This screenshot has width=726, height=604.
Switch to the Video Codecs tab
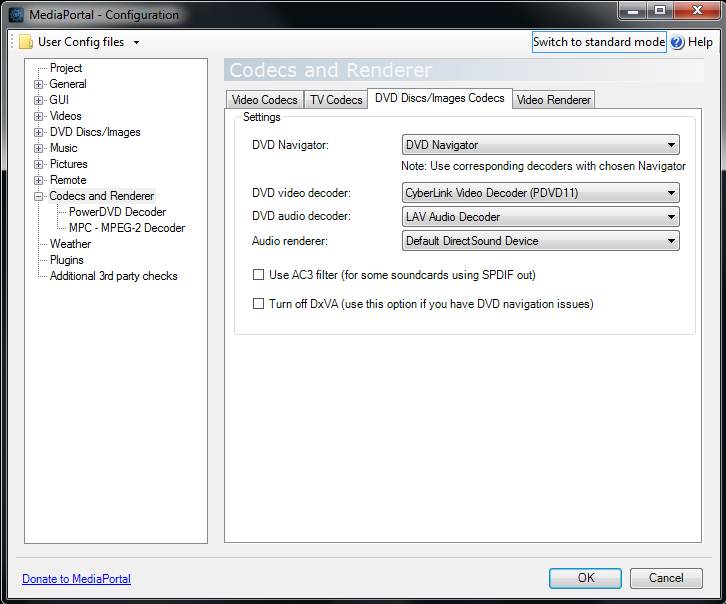click(x=265, y=100)
